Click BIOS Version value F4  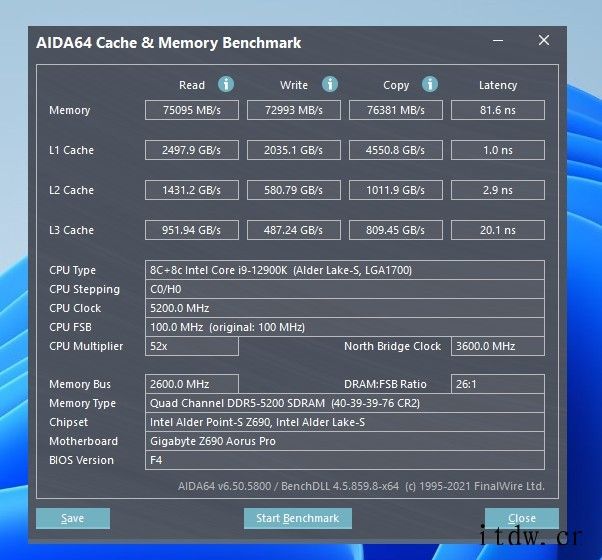coord(345,460)
